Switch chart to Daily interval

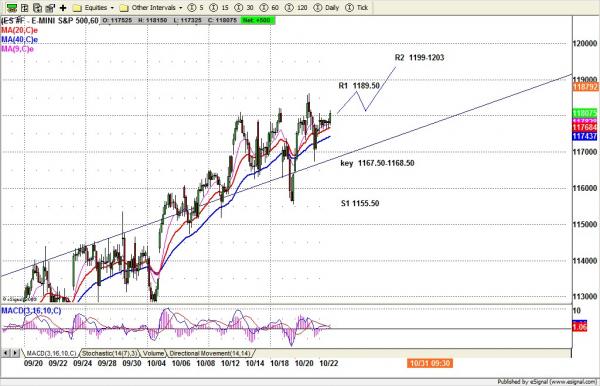pyautogui.click(x=327, y=8)
